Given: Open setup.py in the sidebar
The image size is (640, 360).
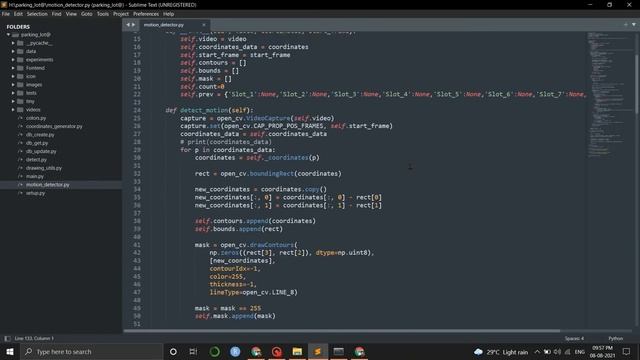Looking at the screenshot, I should pos(36,193).
